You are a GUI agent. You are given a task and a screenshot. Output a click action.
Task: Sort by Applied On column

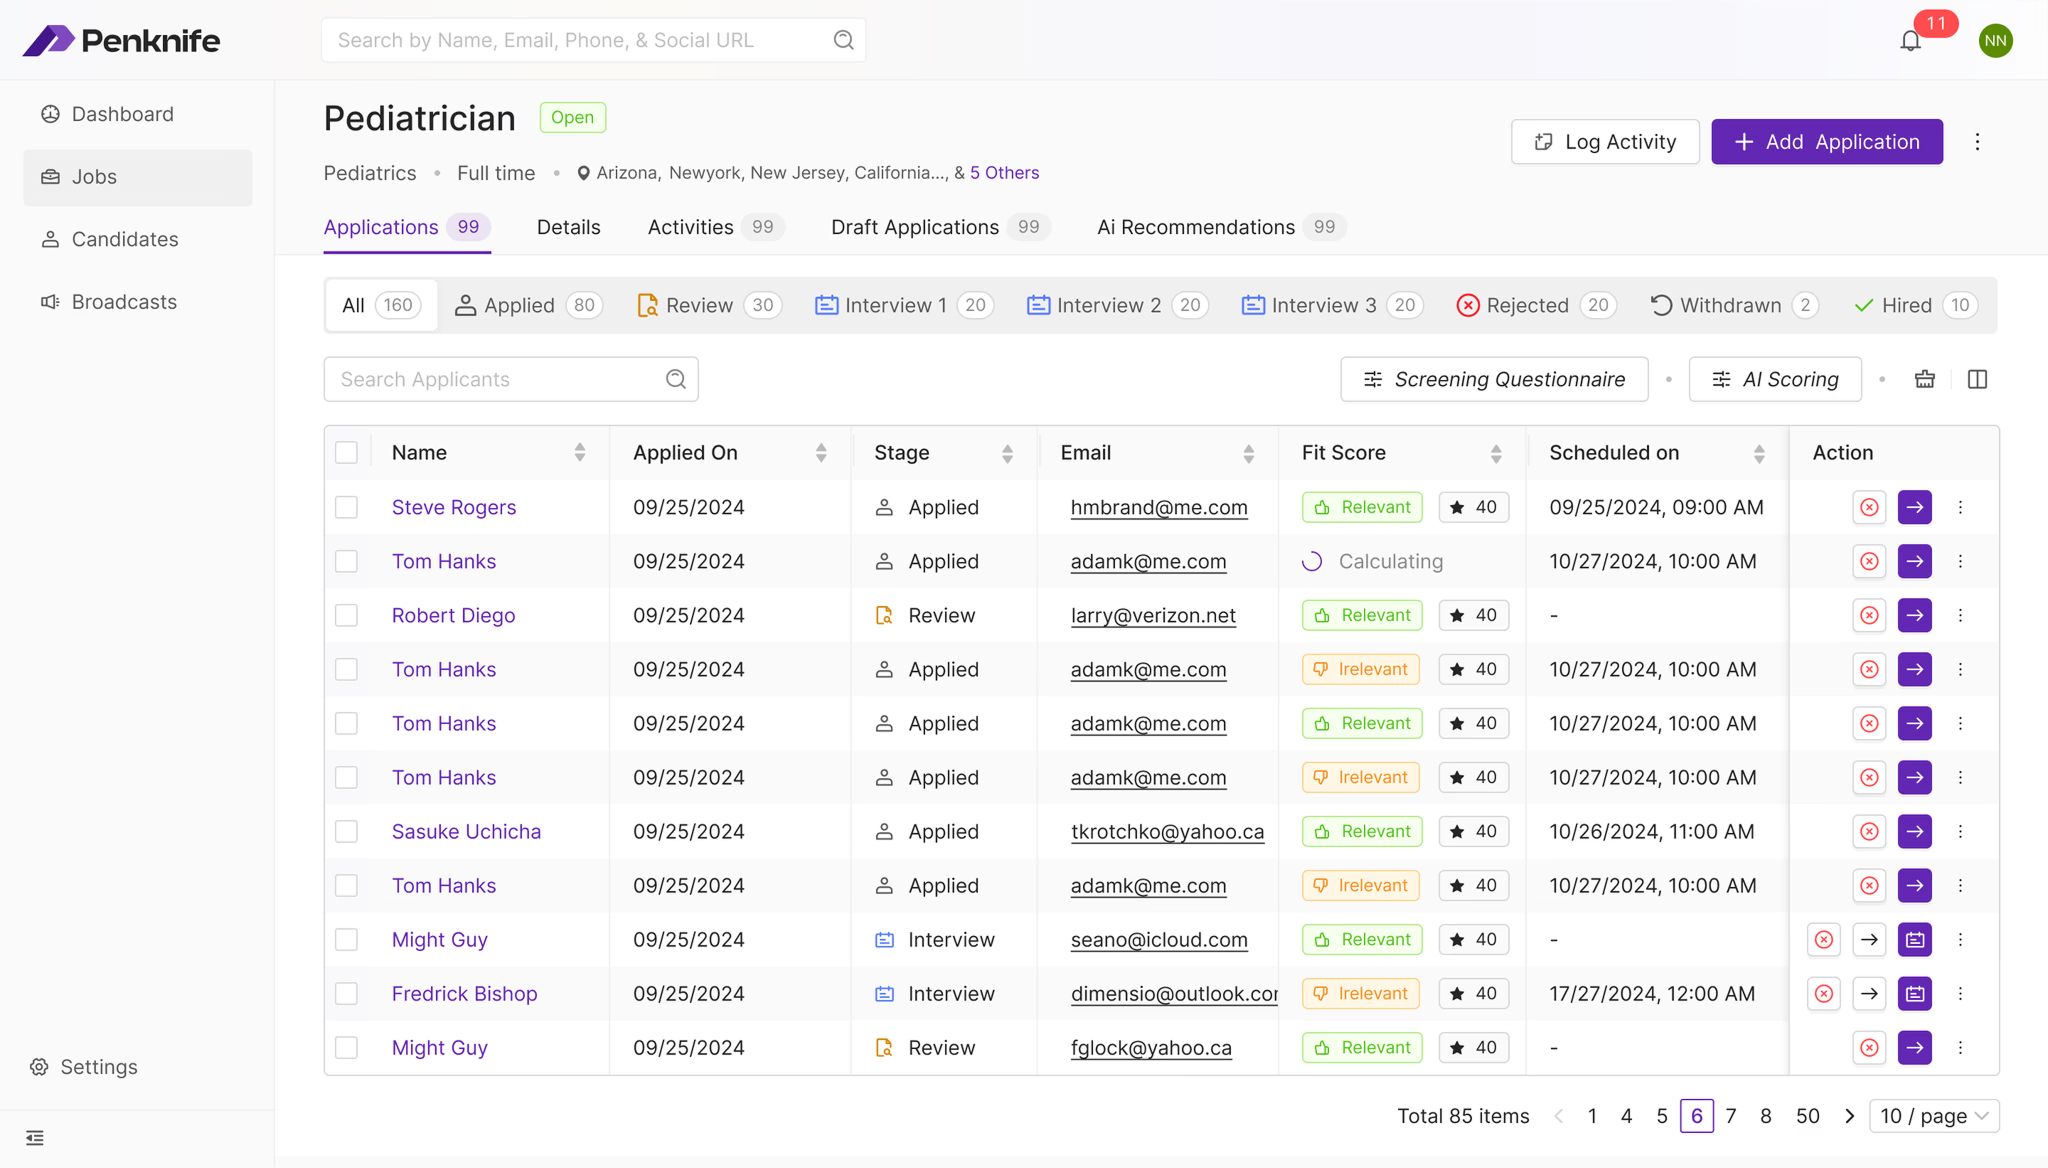point(821,453)
